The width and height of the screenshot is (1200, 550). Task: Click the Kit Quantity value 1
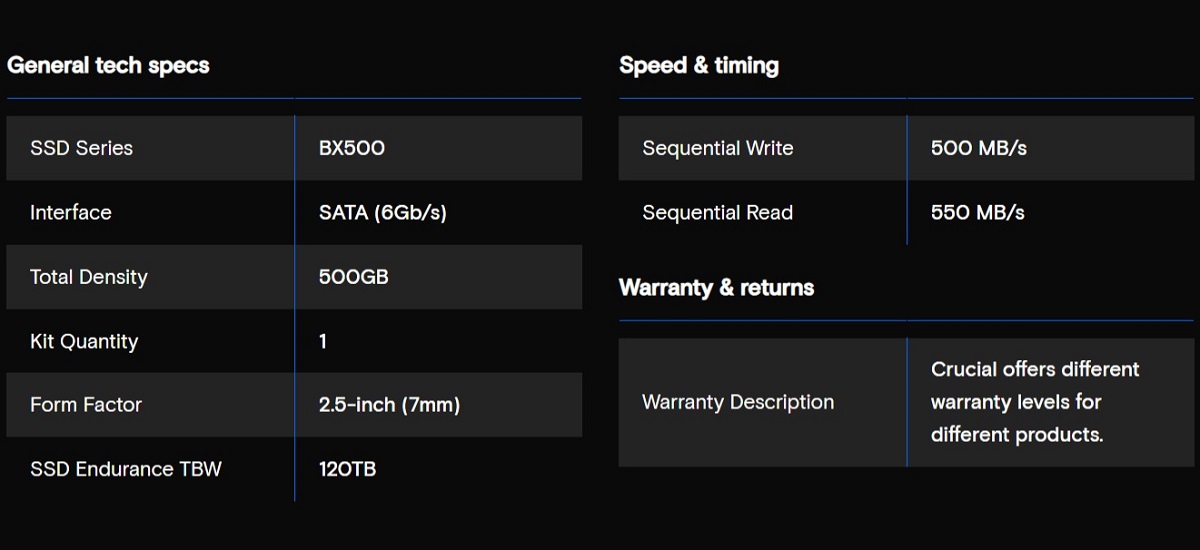323,341
